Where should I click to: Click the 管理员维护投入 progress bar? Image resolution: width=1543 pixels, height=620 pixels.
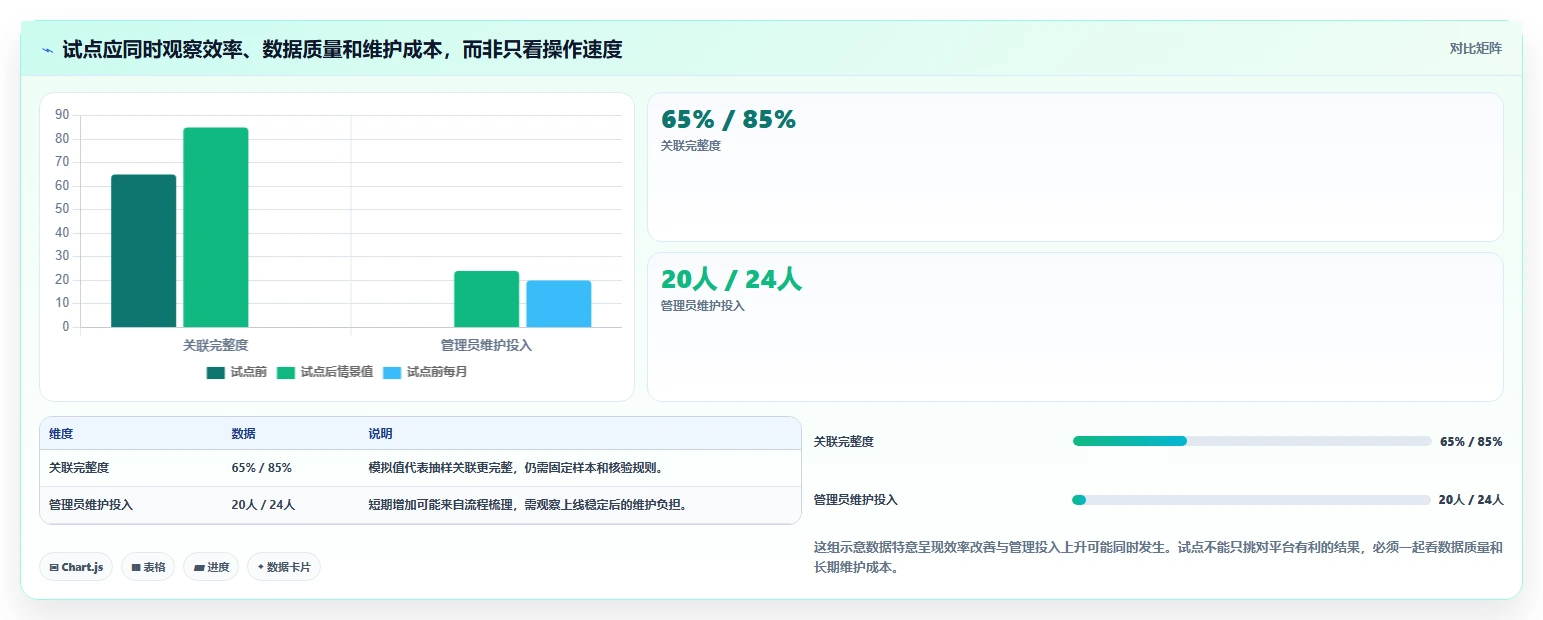1252,500
